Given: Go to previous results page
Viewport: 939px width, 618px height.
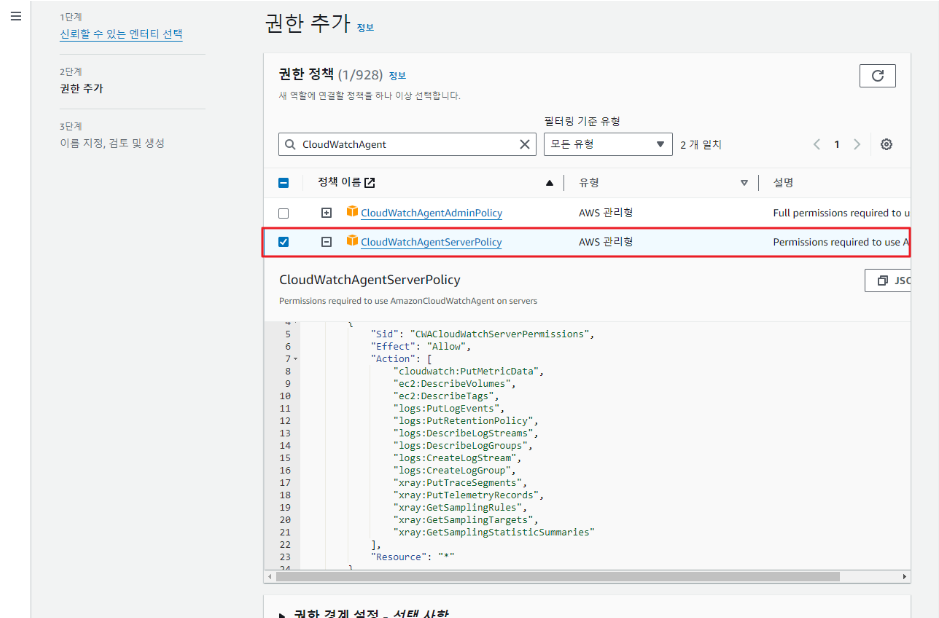Looking at the screenshot, I should point(817,144).
